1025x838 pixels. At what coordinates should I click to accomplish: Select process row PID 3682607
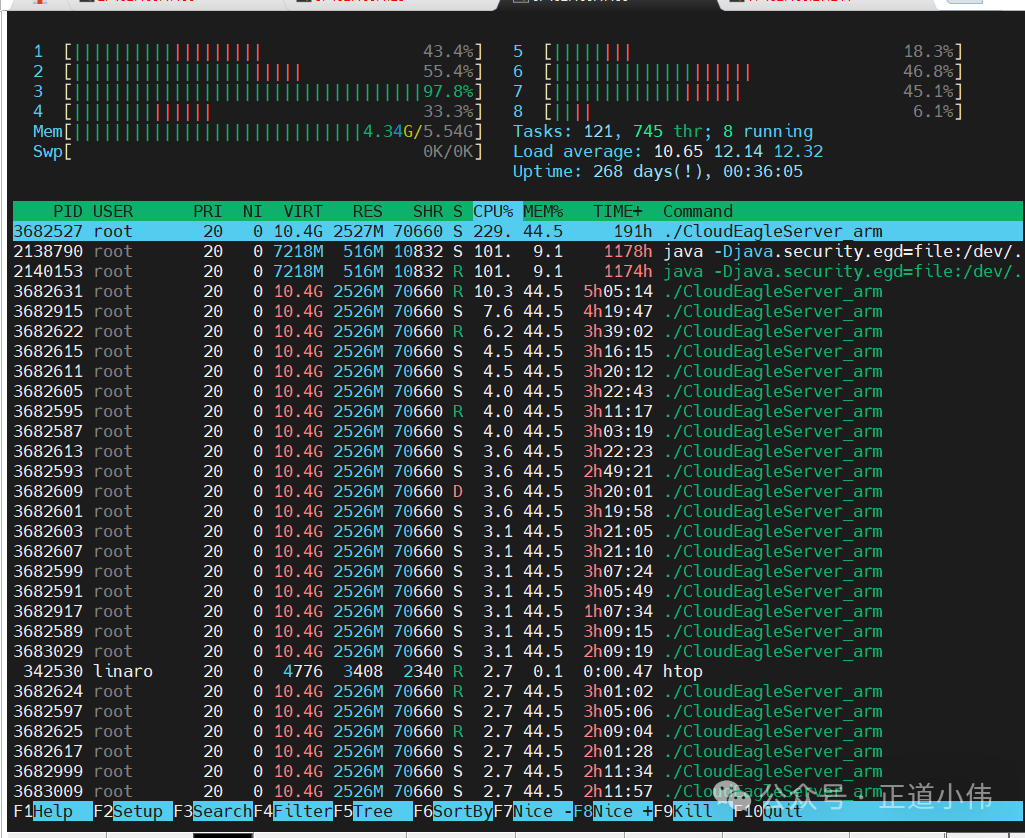[x=518, y=551]
